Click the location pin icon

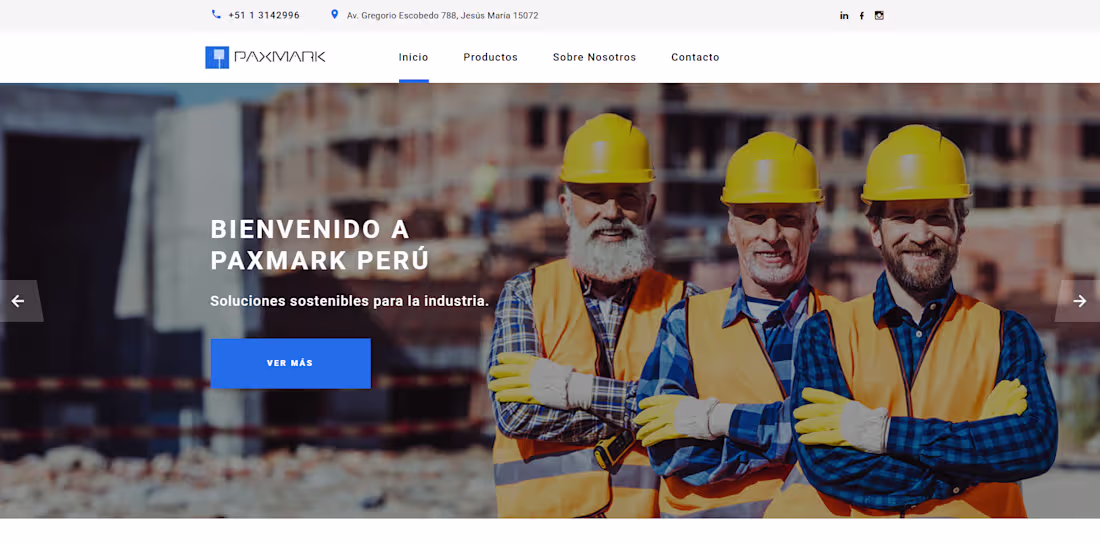point(335,14)
